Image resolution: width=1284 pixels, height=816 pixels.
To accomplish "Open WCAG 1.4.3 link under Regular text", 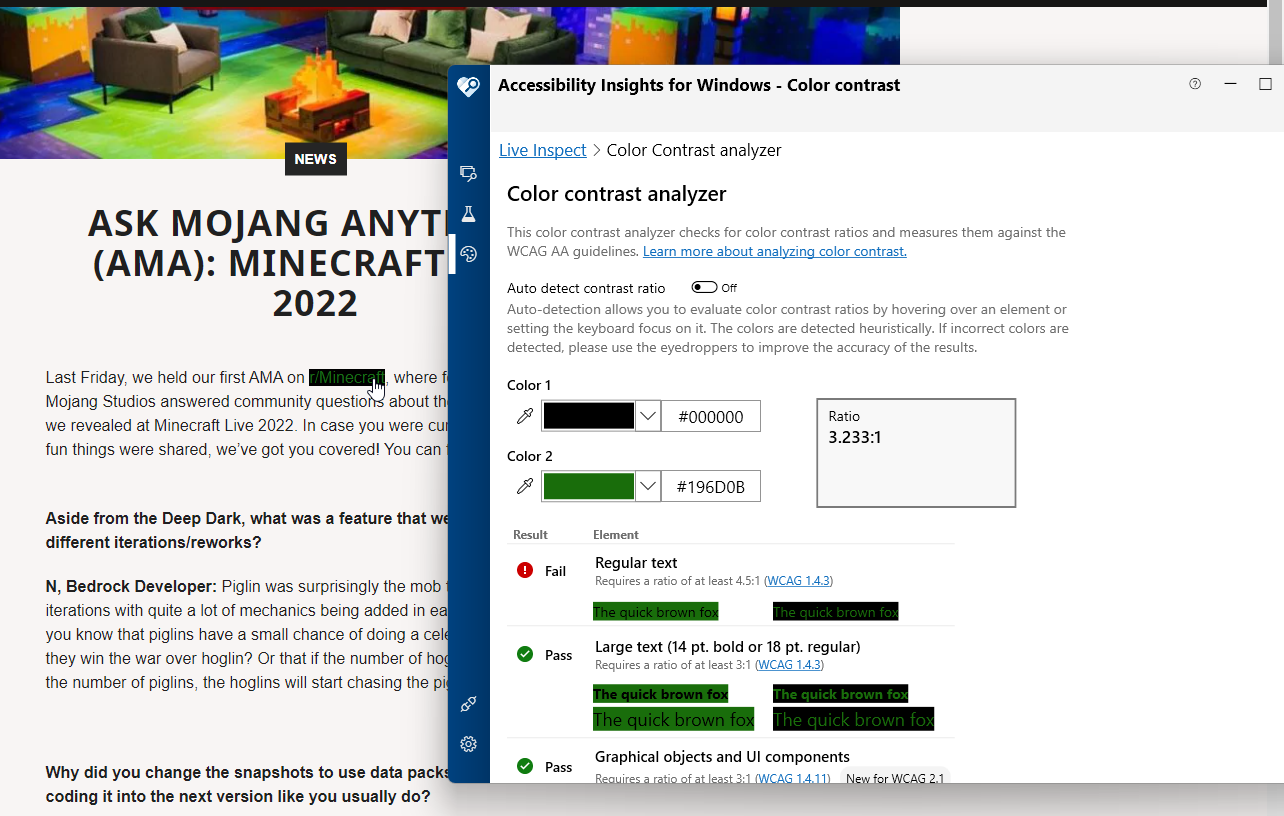I will tap(799, 581).
